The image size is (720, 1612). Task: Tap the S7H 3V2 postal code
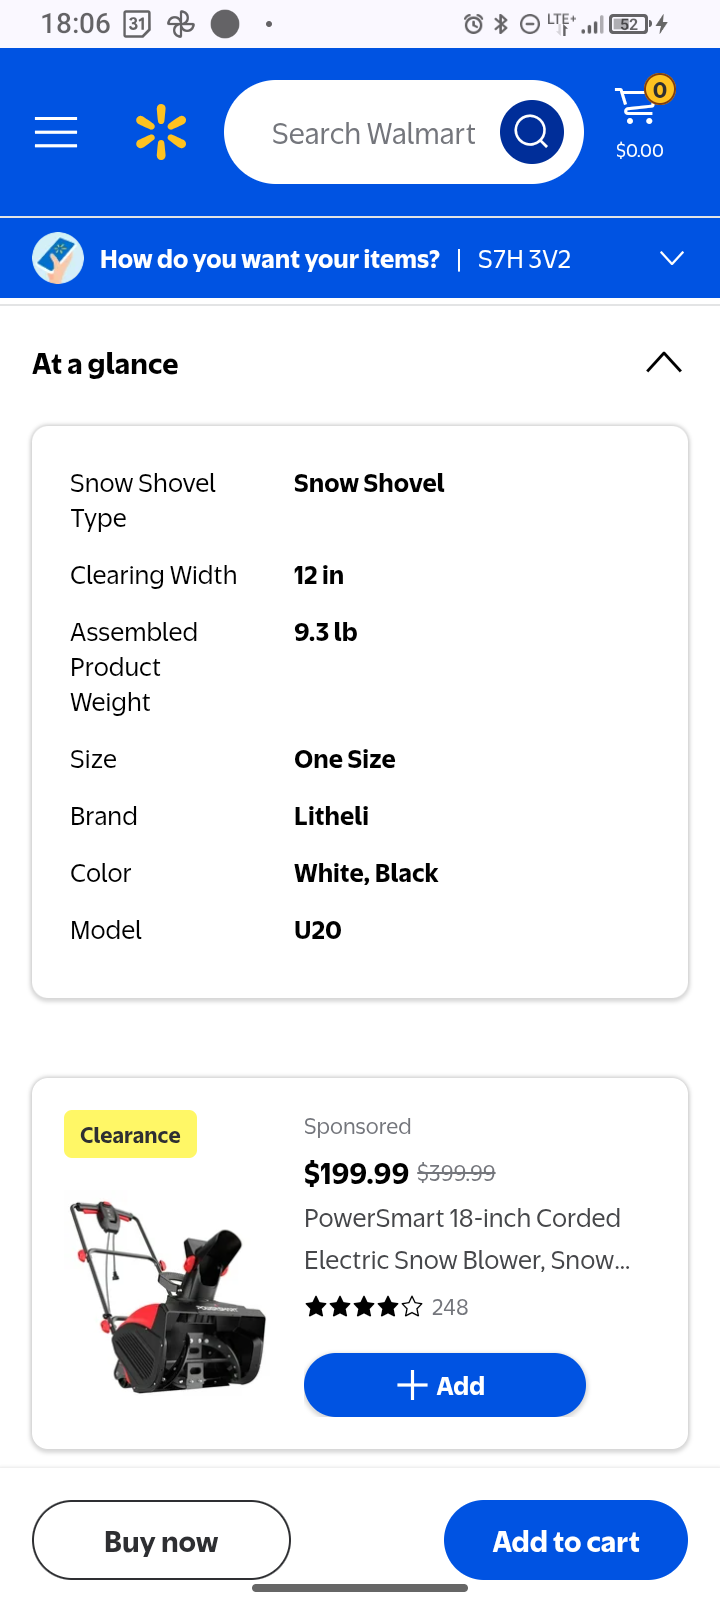tap(524, 260)
